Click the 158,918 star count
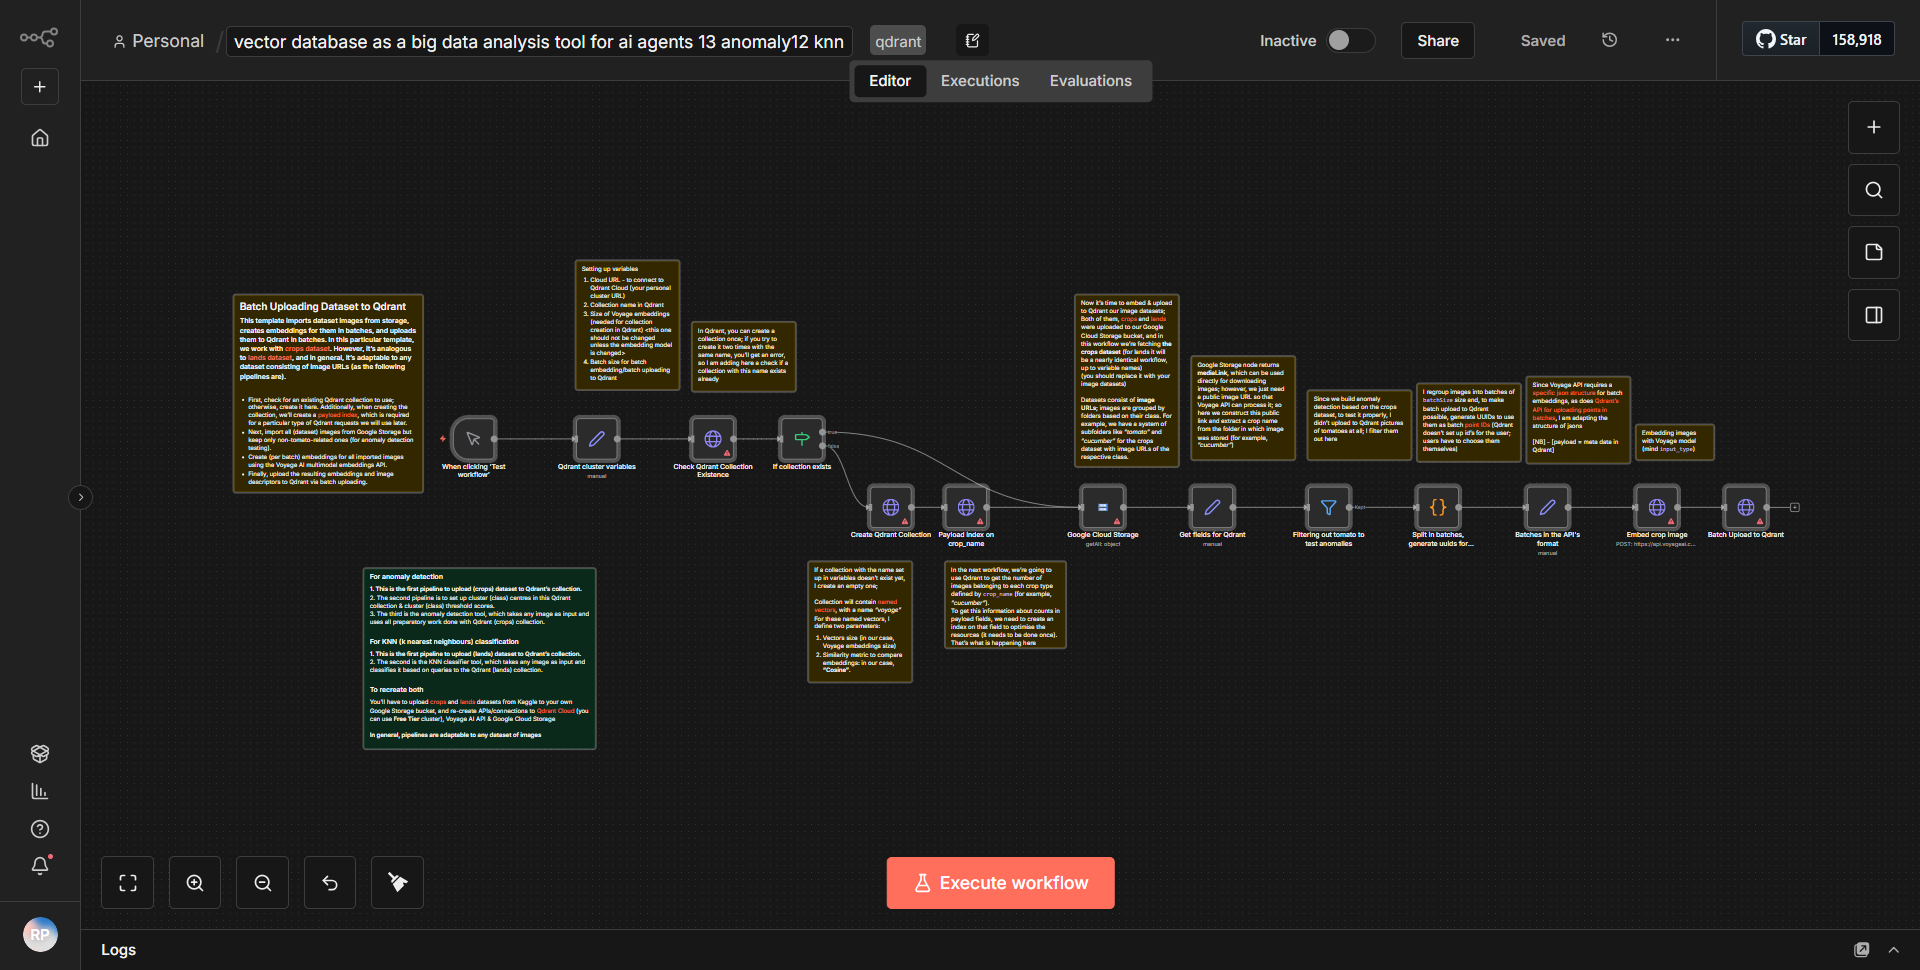 point(1856,39)
